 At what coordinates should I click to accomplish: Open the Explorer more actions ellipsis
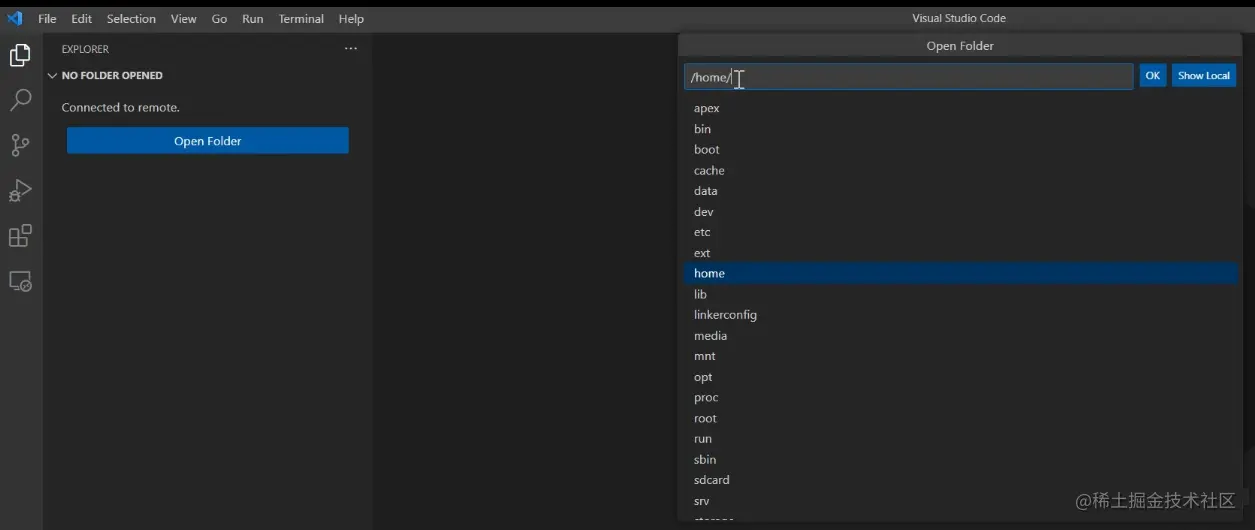click(350, 49)
